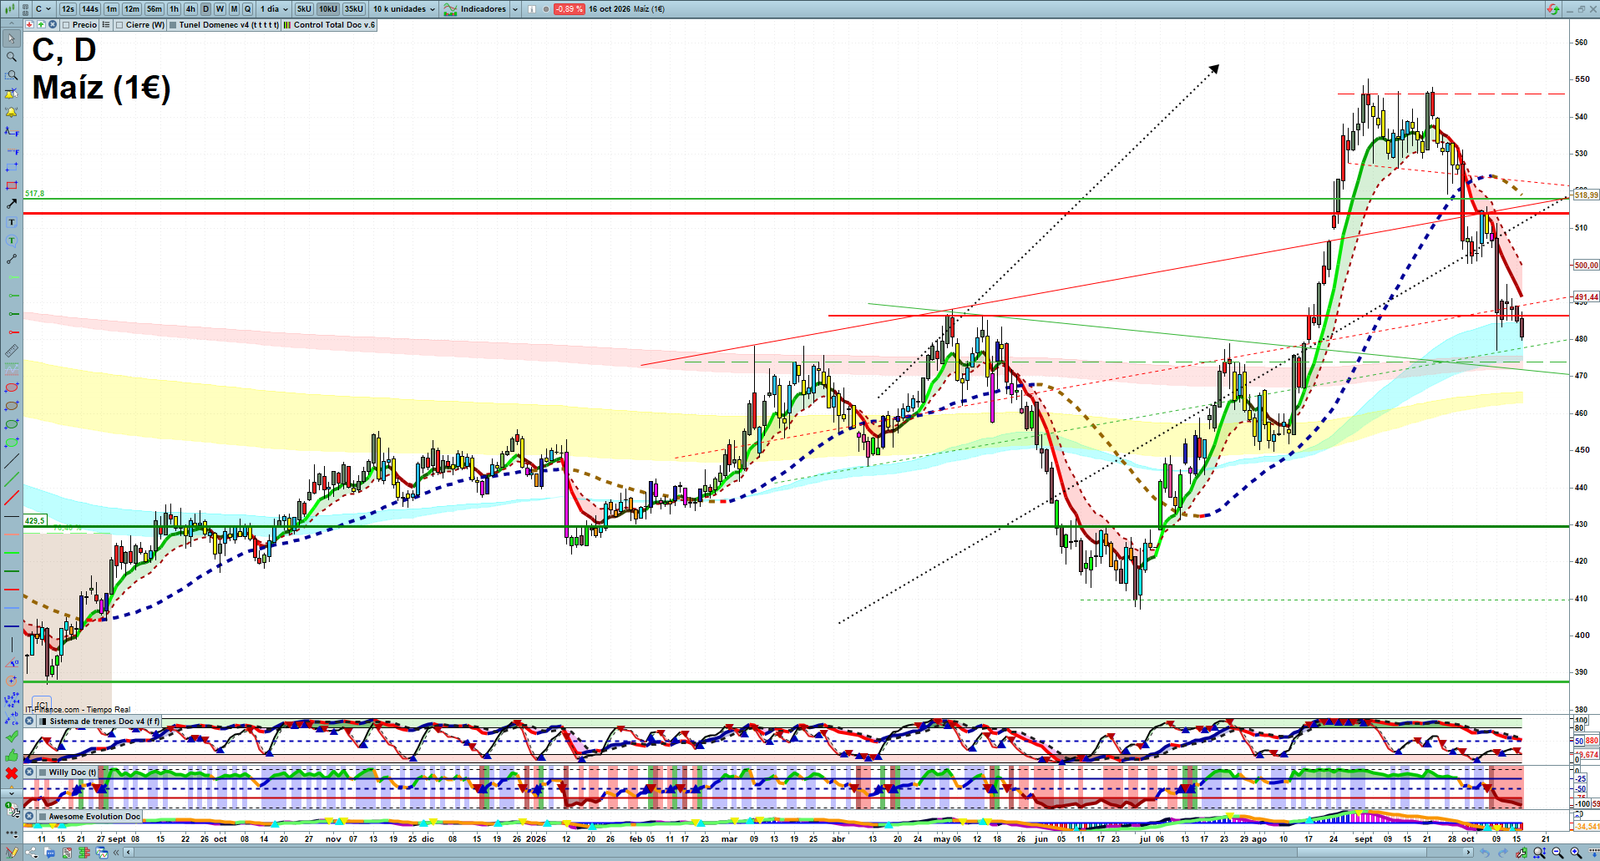This screenshot has width=1600, height=861.
Task: Switch to the 12s timeframe
Action: (x=68, y=9)
